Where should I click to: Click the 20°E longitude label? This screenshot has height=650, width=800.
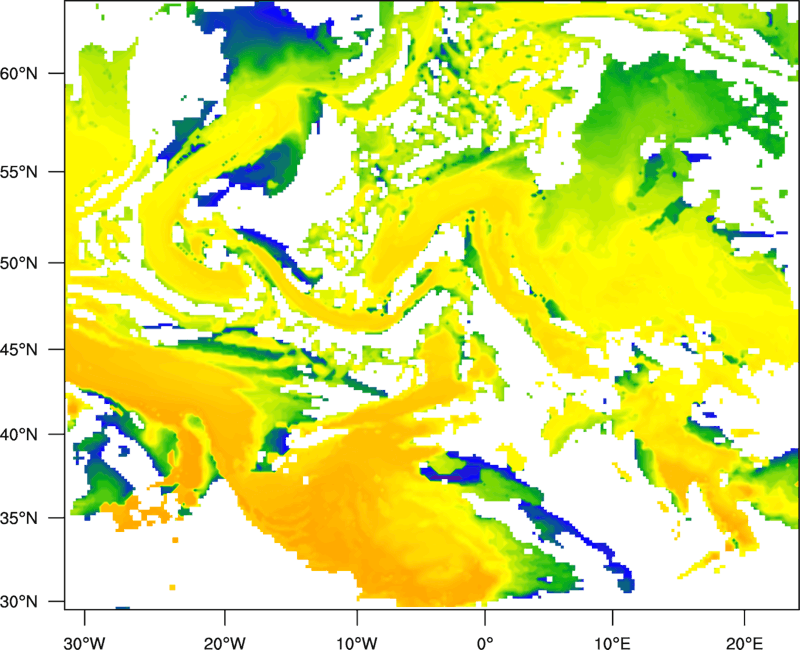pyautogui.click(x=744, y=643)
